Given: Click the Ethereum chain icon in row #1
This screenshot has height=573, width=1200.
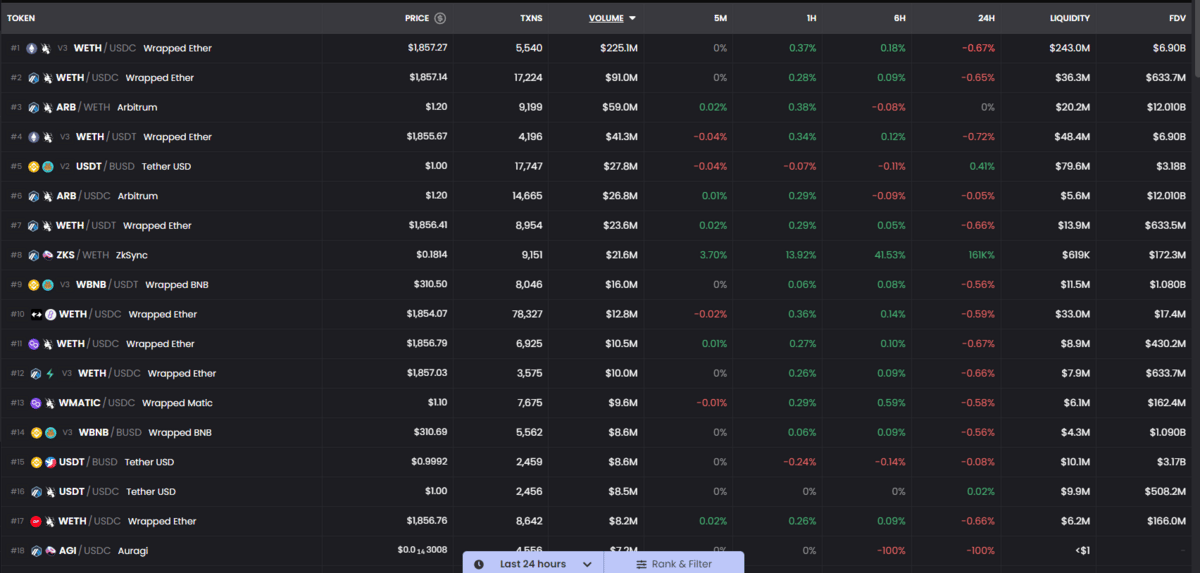Looking at the screenshot, I should [32, 48].
